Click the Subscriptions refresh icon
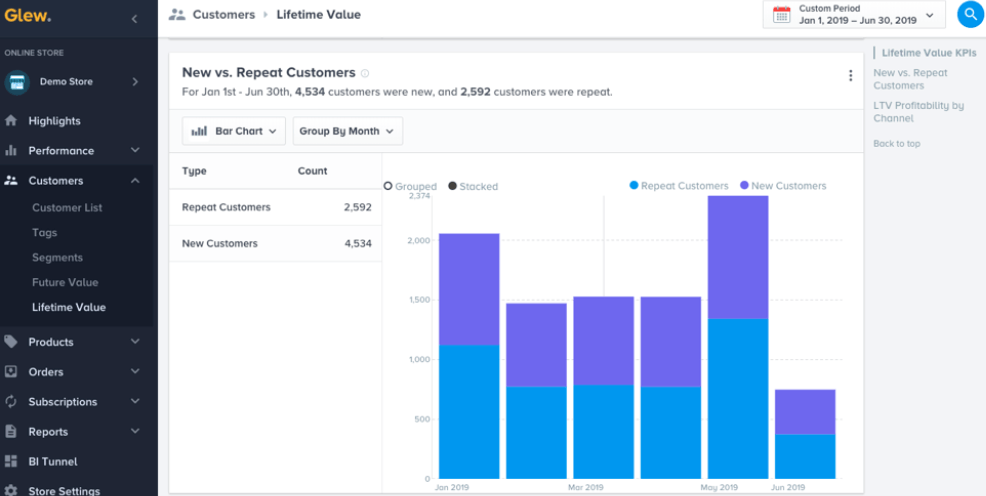Image resolution: width=986 pixels, height=496 pixels. click(11, 401)
